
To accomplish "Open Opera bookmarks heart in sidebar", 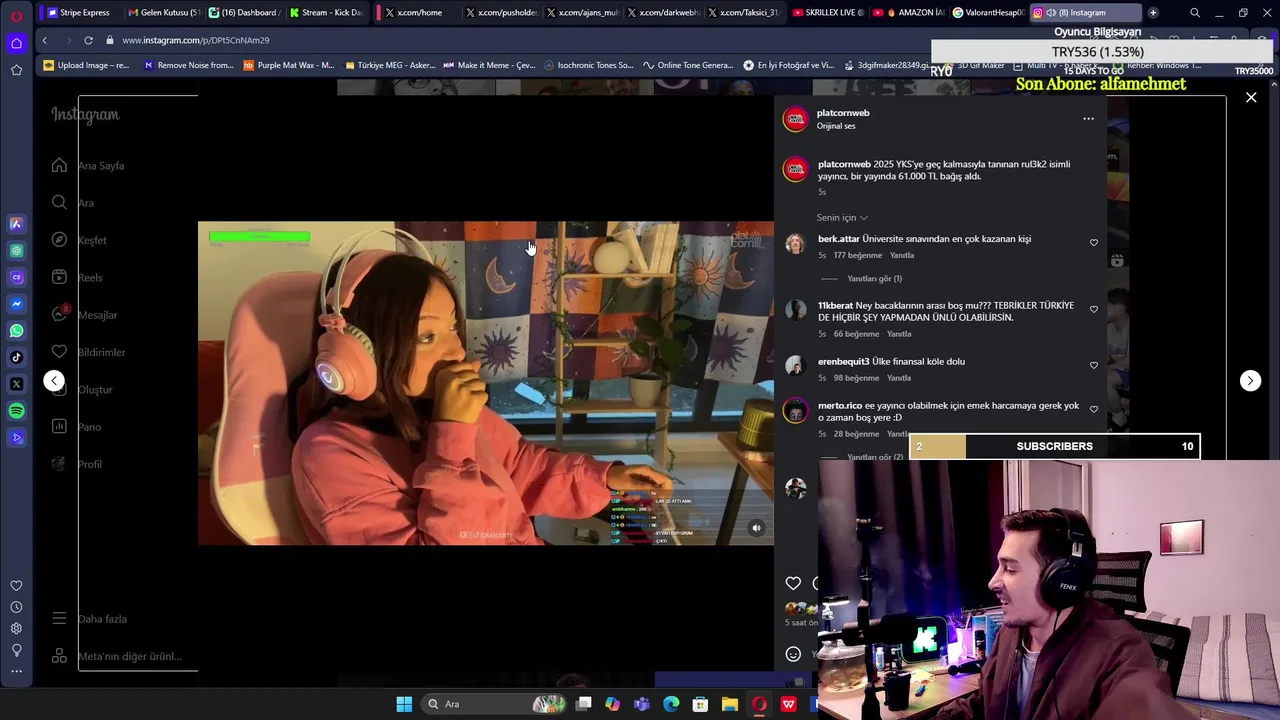I will 16,586.
